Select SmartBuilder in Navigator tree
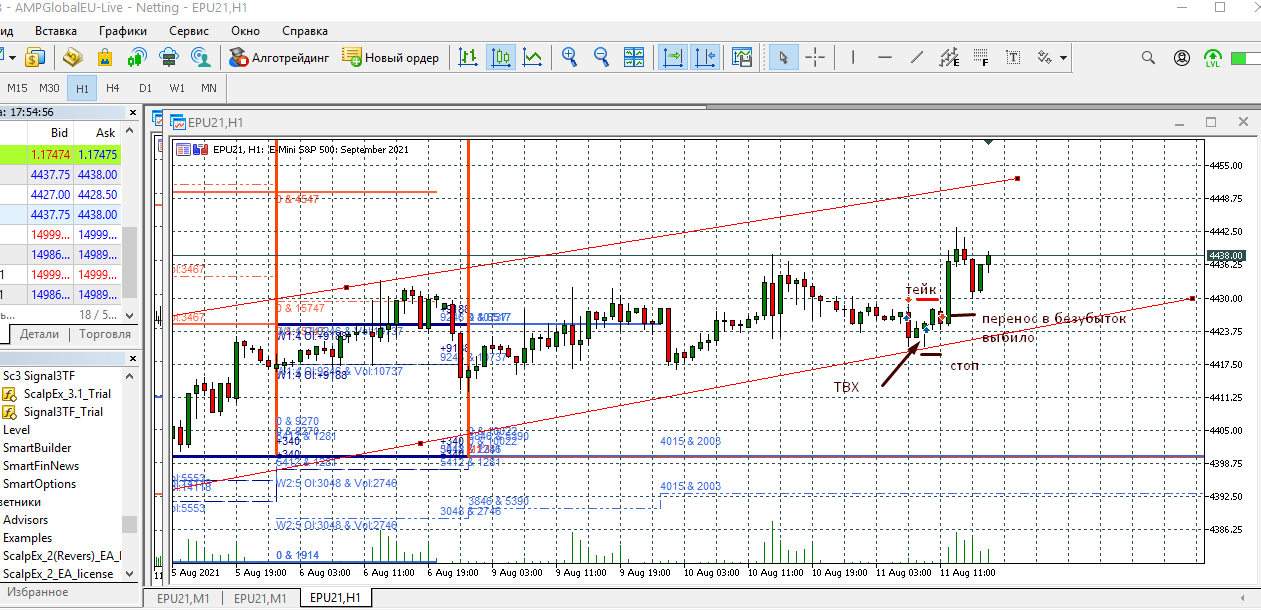1261x610 pixels. pos(37,448)
